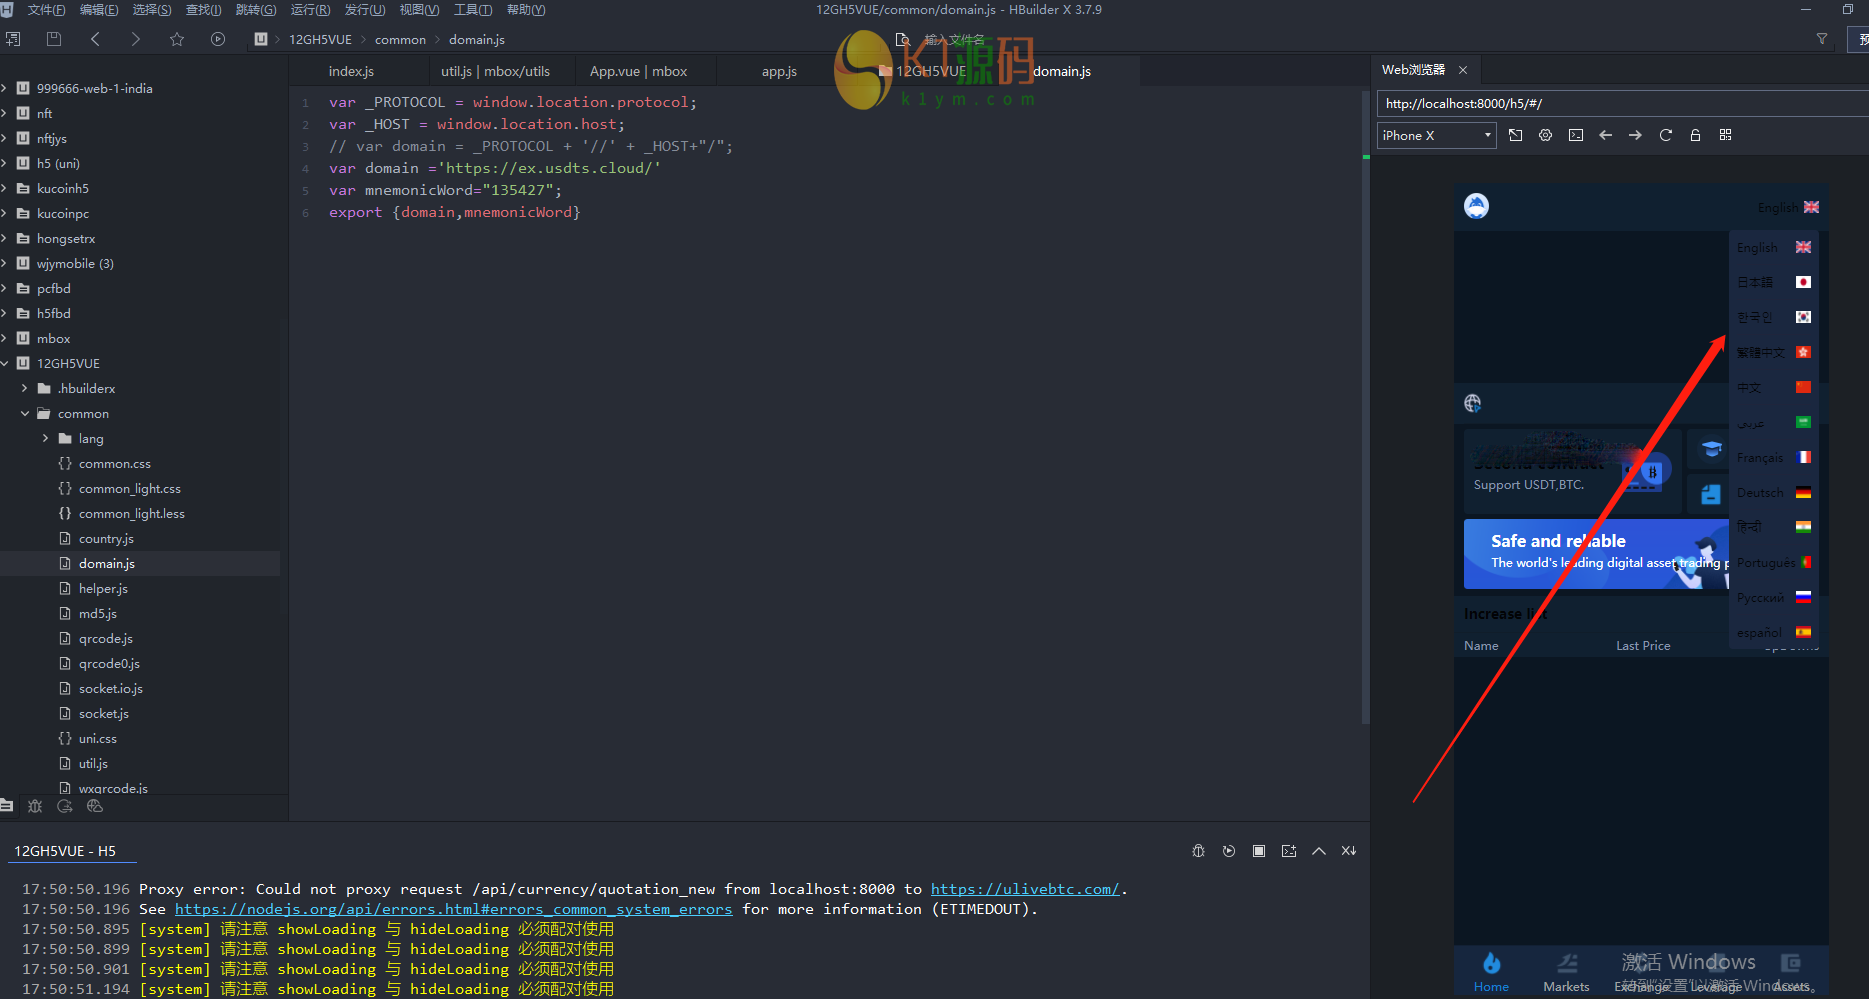1869x999 pixels.
Task: Click the bookmark star icon in toolbar
Action: tap(177, 39)
